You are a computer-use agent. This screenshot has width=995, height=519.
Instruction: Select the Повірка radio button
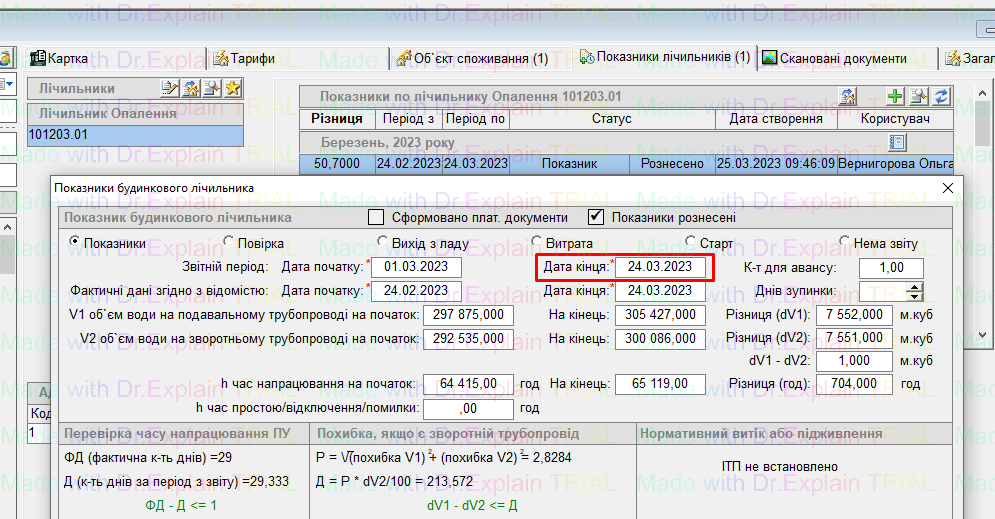point(230,242)
